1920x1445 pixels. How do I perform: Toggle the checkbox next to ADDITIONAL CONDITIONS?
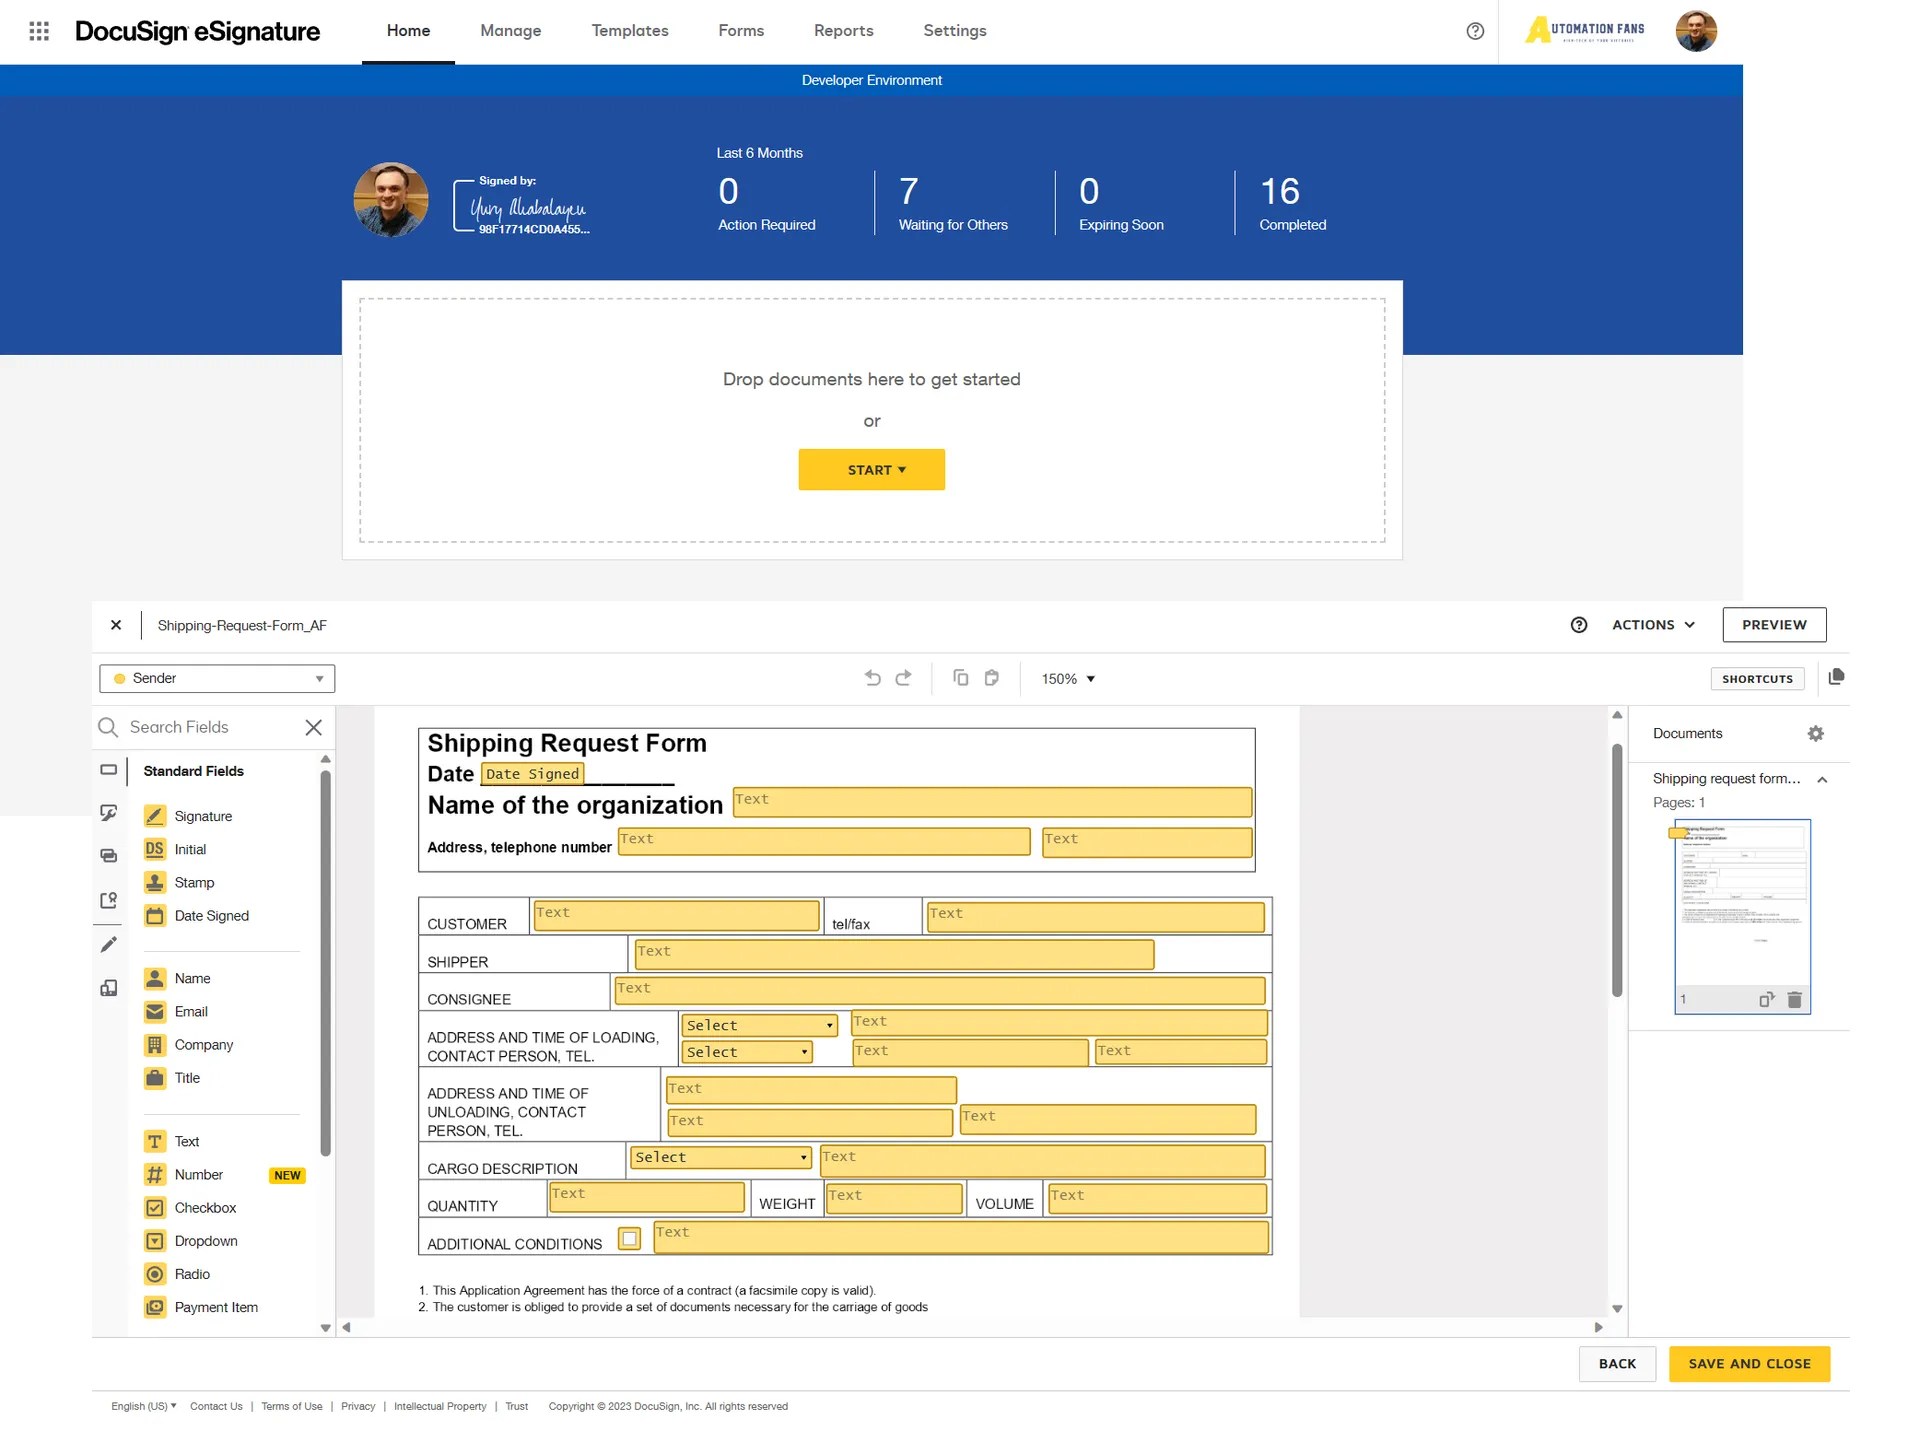[630, 1238]
